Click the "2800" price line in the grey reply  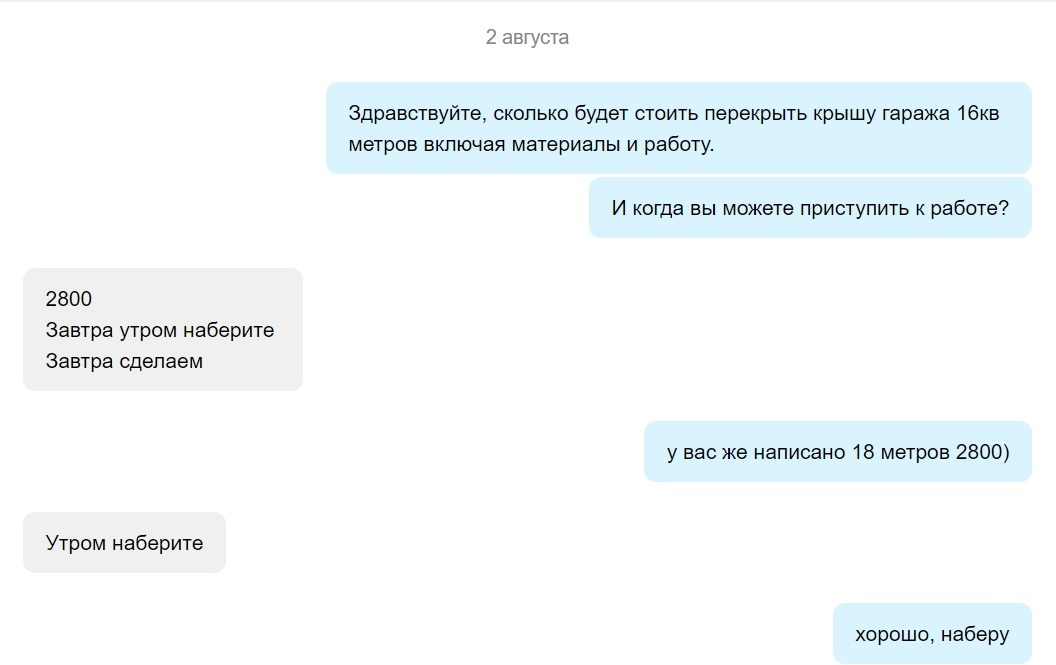pyautogui.click(x=69, y=298)
